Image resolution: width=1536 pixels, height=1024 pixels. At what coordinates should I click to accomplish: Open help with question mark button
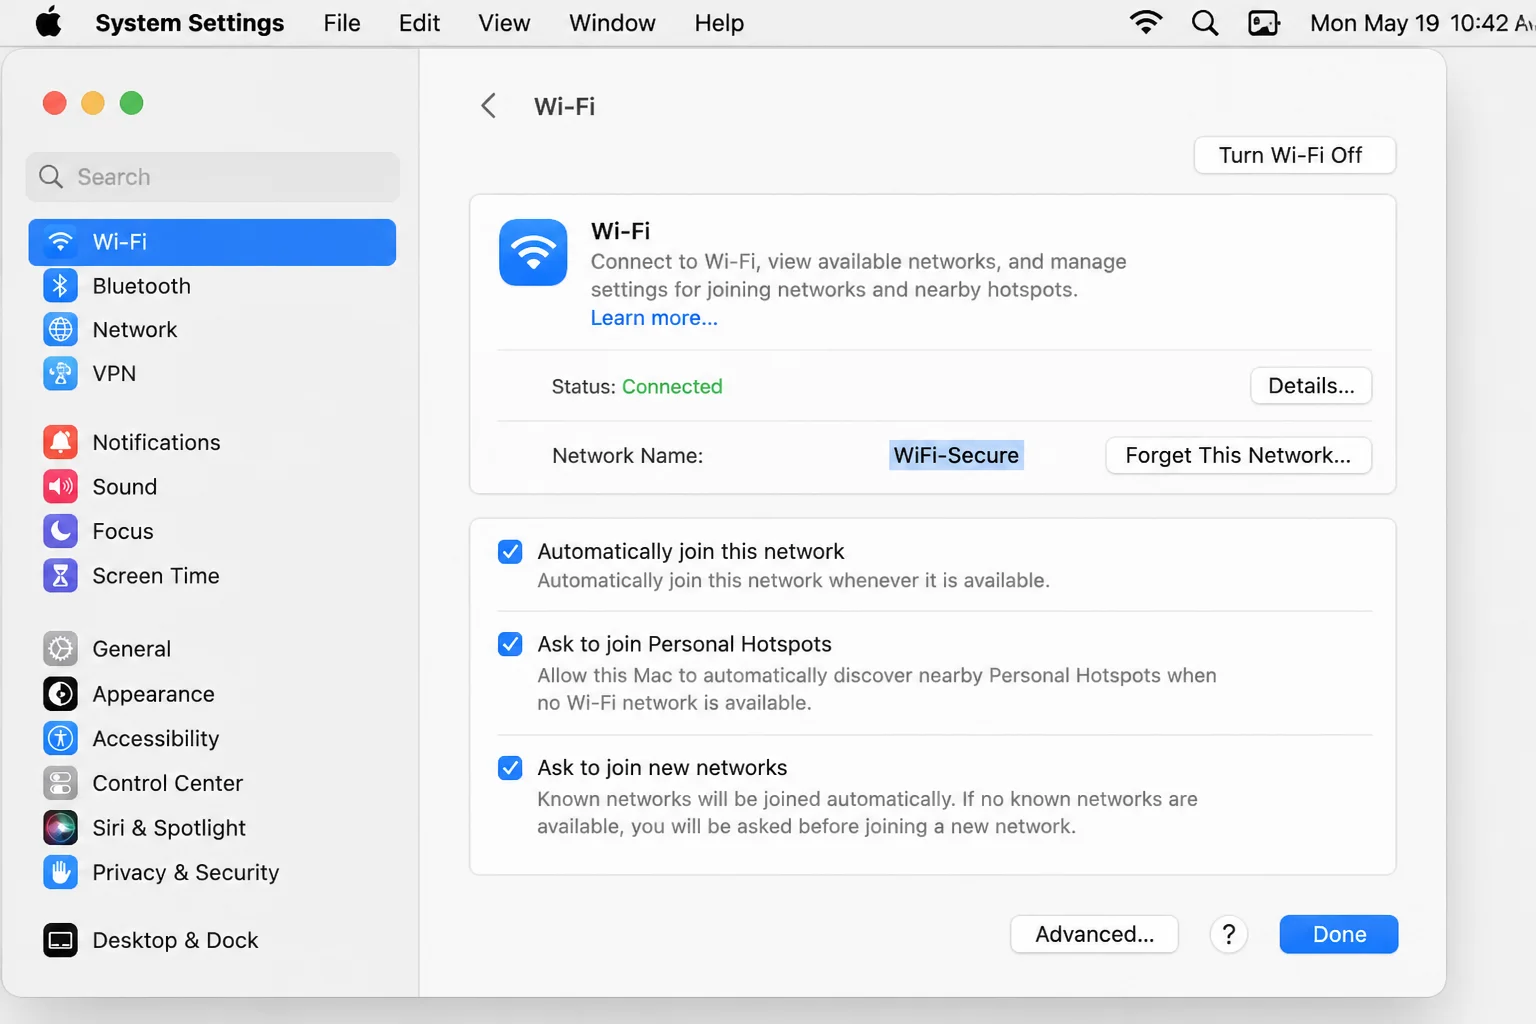point(1229,935)
